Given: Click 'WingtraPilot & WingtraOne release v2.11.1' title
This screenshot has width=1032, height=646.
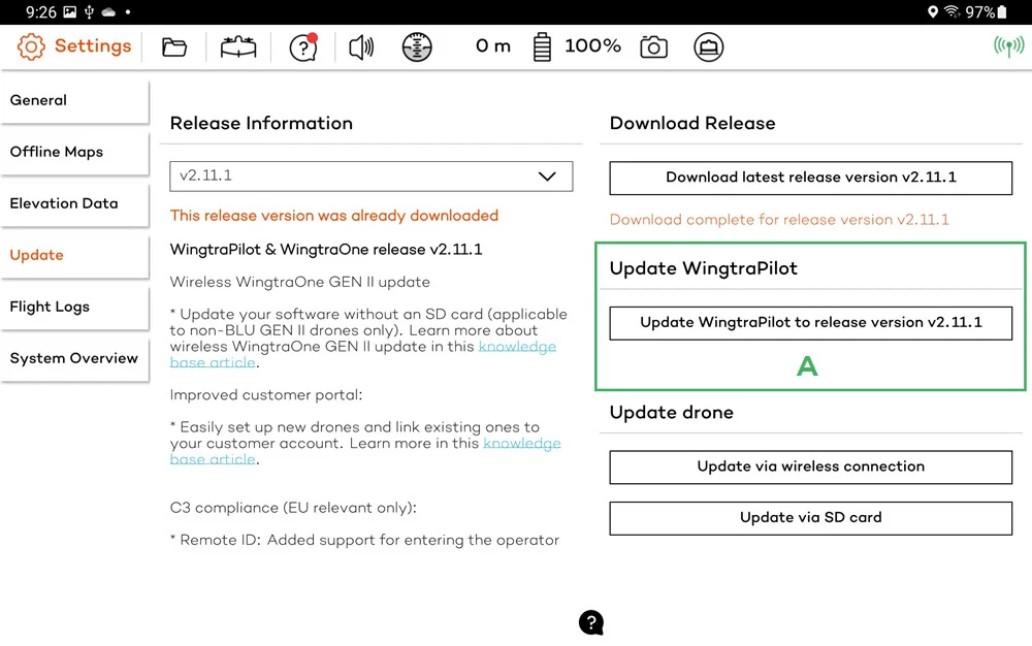Looking at the screenshot, I should point(326,250).
